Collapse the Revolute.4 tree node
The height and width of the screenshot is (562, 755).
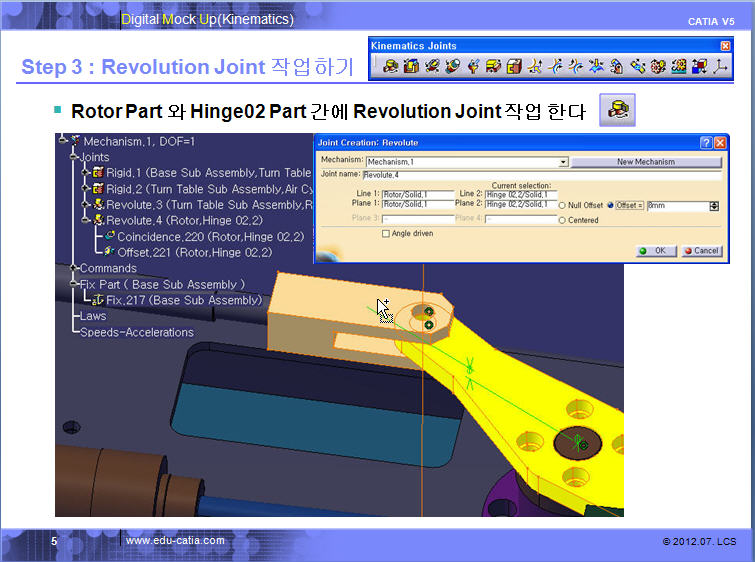(86, 220)
